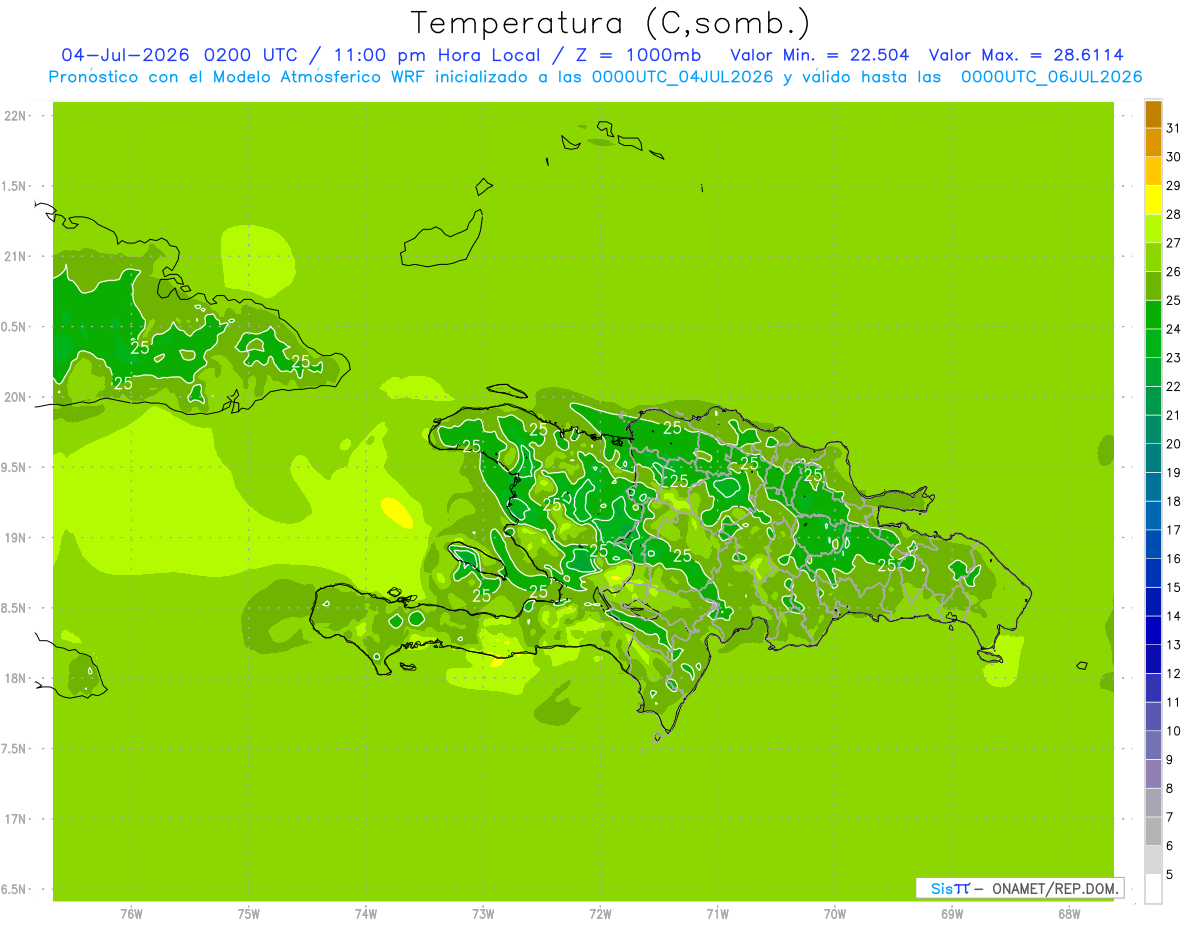Click the '8.5N' latitude axis label
Image resolution: width=1200 pixels, height=927 pixels.
pos(14,608)
